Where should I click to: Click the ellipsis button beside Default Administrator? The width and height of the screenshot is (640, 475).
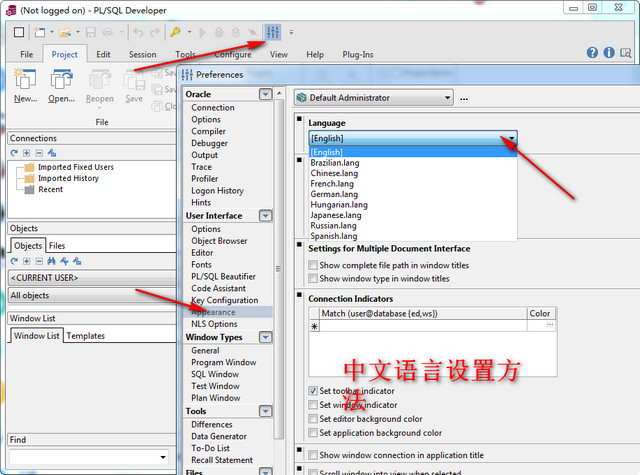click(464, 98)
